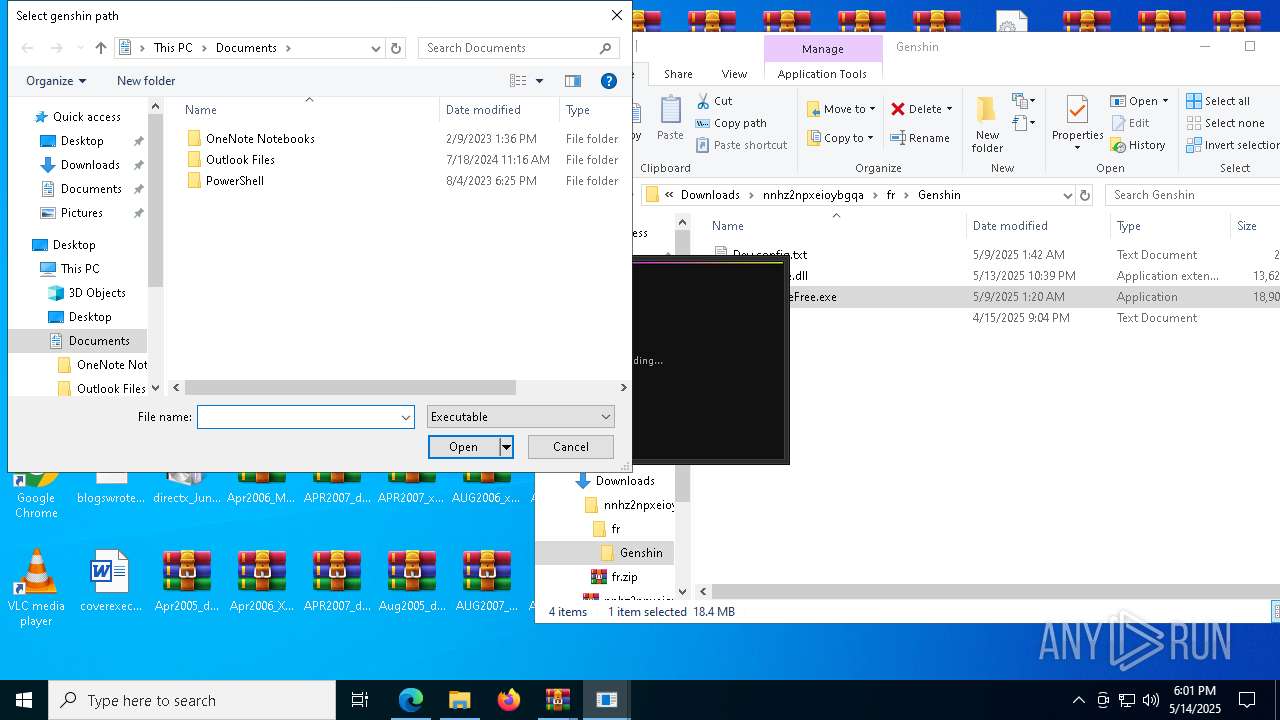This screenshot has height=720, width=1280.
Task: Open the Application Tools tab
Action: pos(822,74)
